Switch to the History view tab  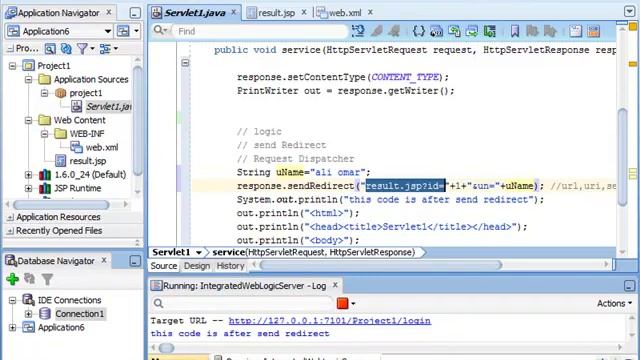click(230, 266)
